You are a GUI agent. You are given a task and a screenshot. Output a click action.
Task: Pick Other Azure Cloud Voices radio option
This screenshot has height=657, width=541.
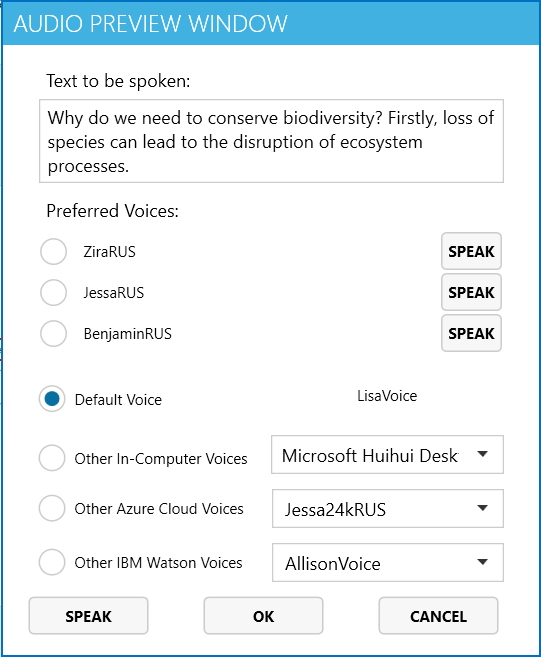point(52,508)
